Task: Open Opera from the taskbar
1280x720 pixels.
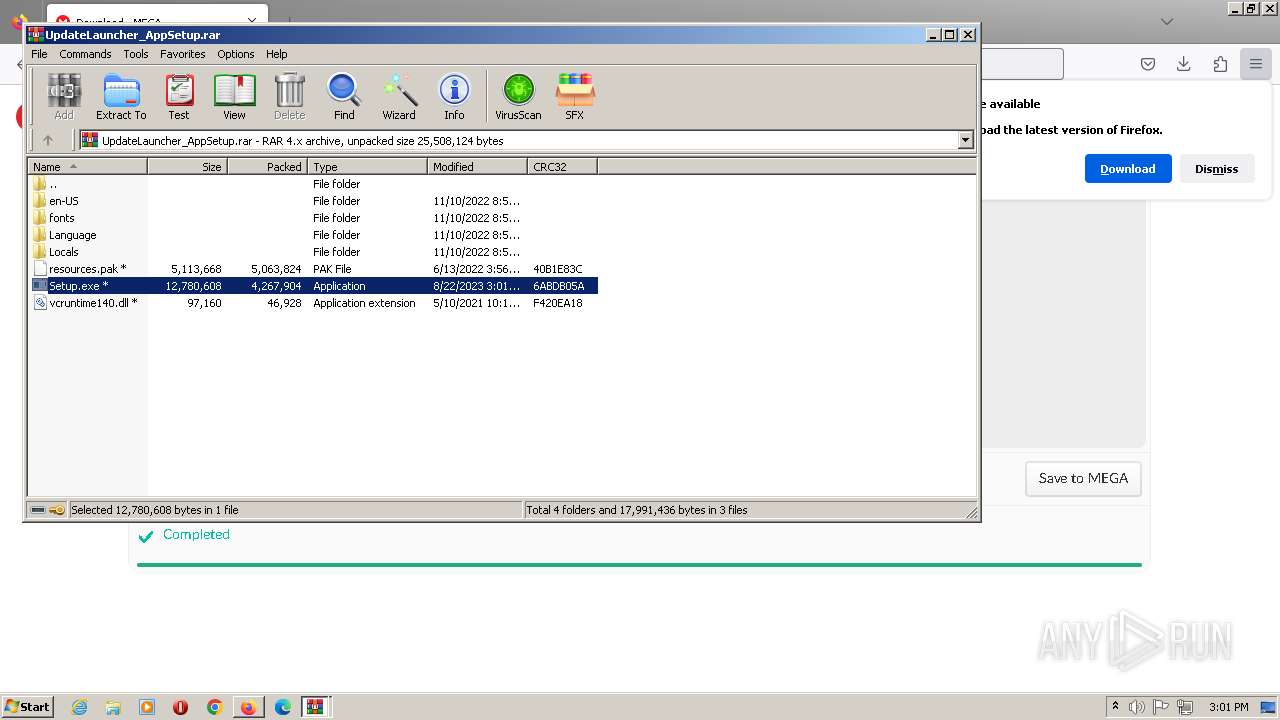Action: tap(181, 707)
